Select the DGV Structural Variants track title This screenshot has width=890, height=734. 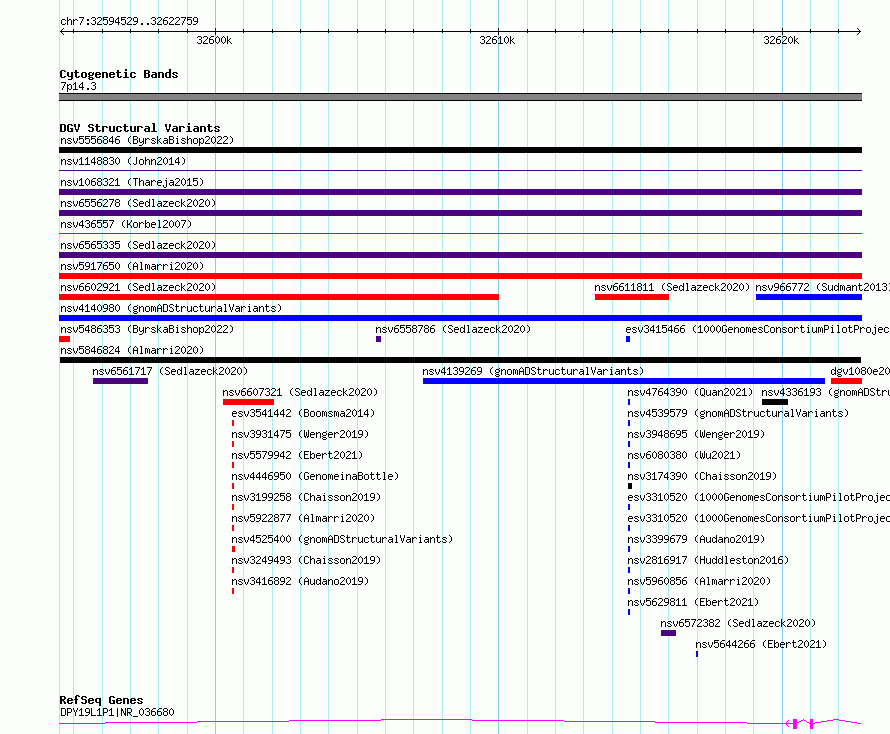pyautogui.click(x=140, y=128)
